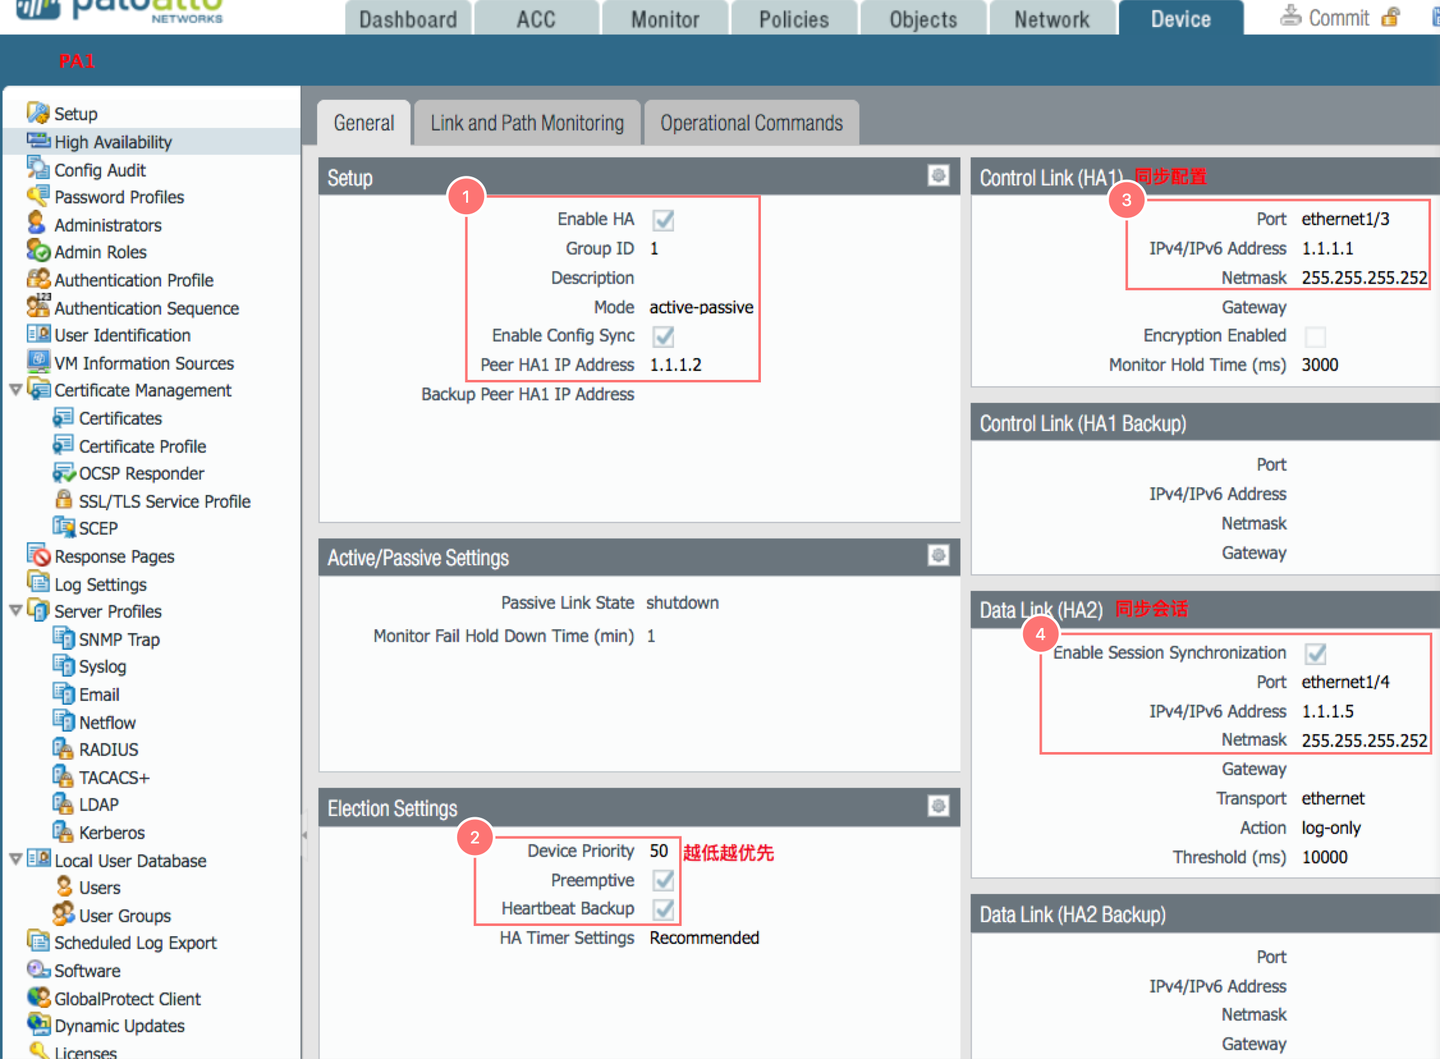This screenshot has height=1059, width=1440.
Task: Click the Log Settings icon
Action: click(38, 583)
